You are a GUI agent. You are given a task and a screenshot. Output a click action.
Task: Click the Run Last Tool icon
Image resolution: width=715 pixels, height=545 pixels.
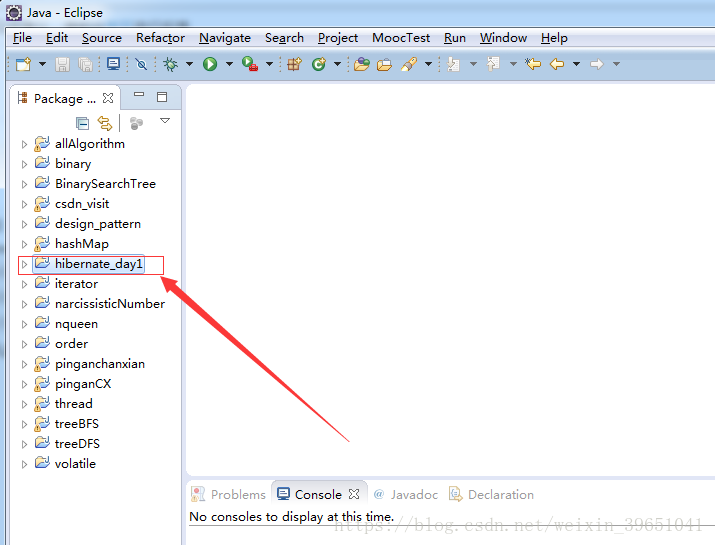pyautogui.click(x=250, y=64)
